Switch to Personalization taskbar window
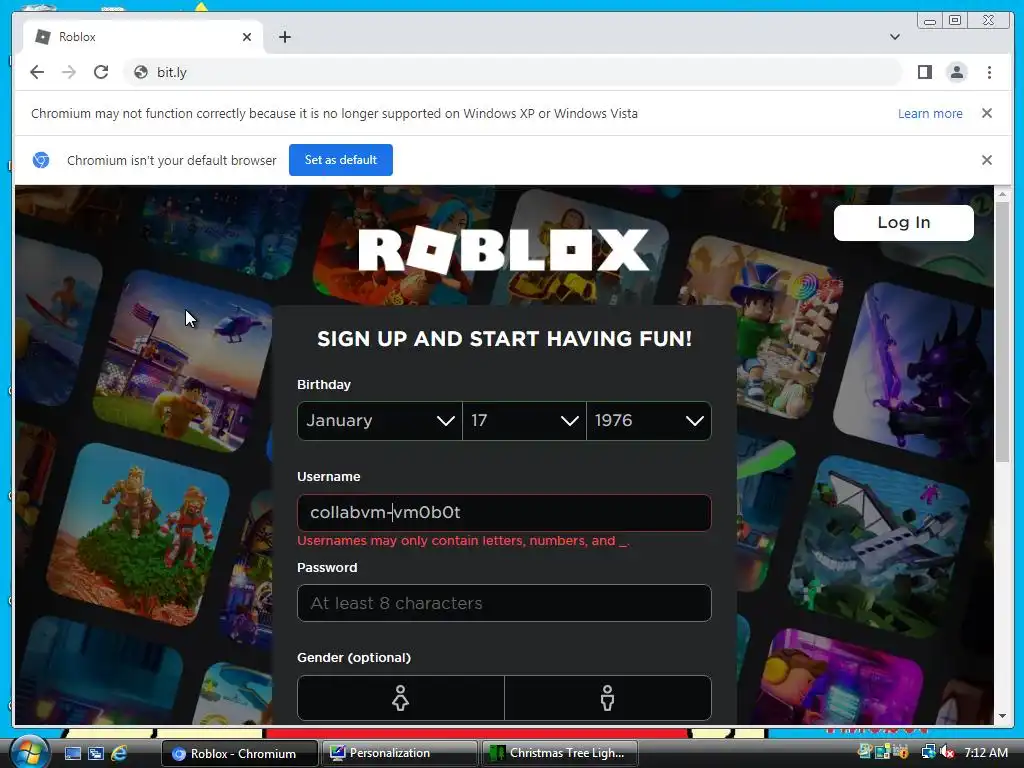This screenshot has height=768, width=1024. pos(400,753)
